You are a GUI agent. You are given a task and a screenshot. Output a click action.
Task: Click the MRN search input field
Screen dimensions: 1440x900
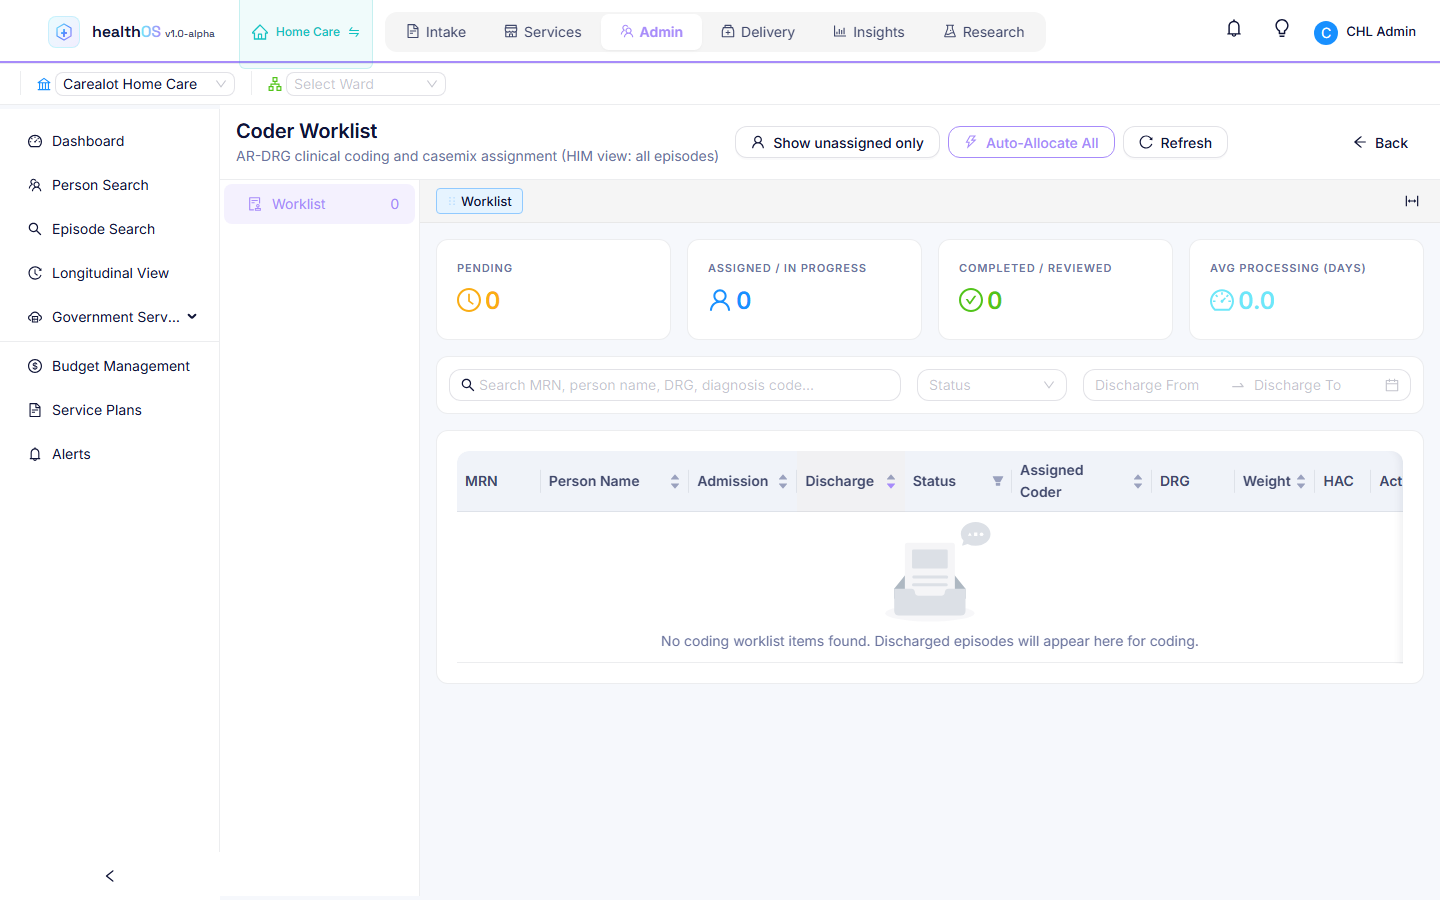tap(675, 385)
